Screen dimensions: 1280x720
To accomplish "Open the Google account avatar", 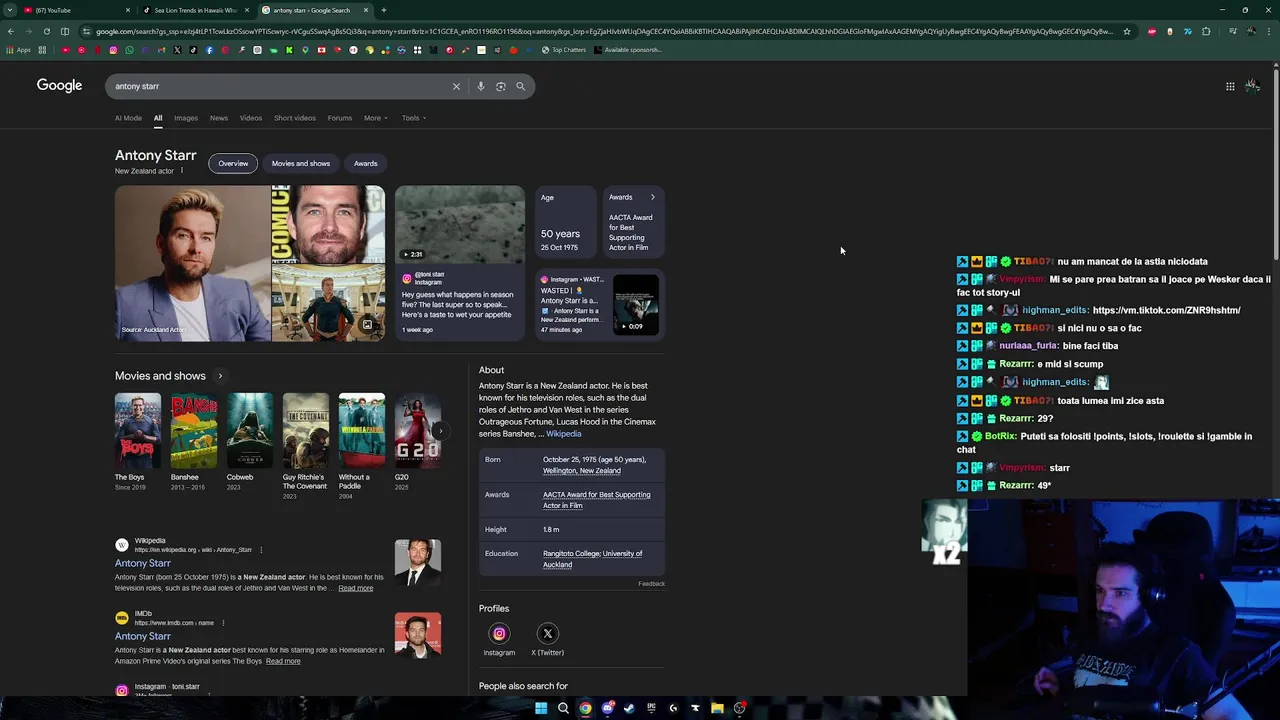I will [x=1252, y=86].
